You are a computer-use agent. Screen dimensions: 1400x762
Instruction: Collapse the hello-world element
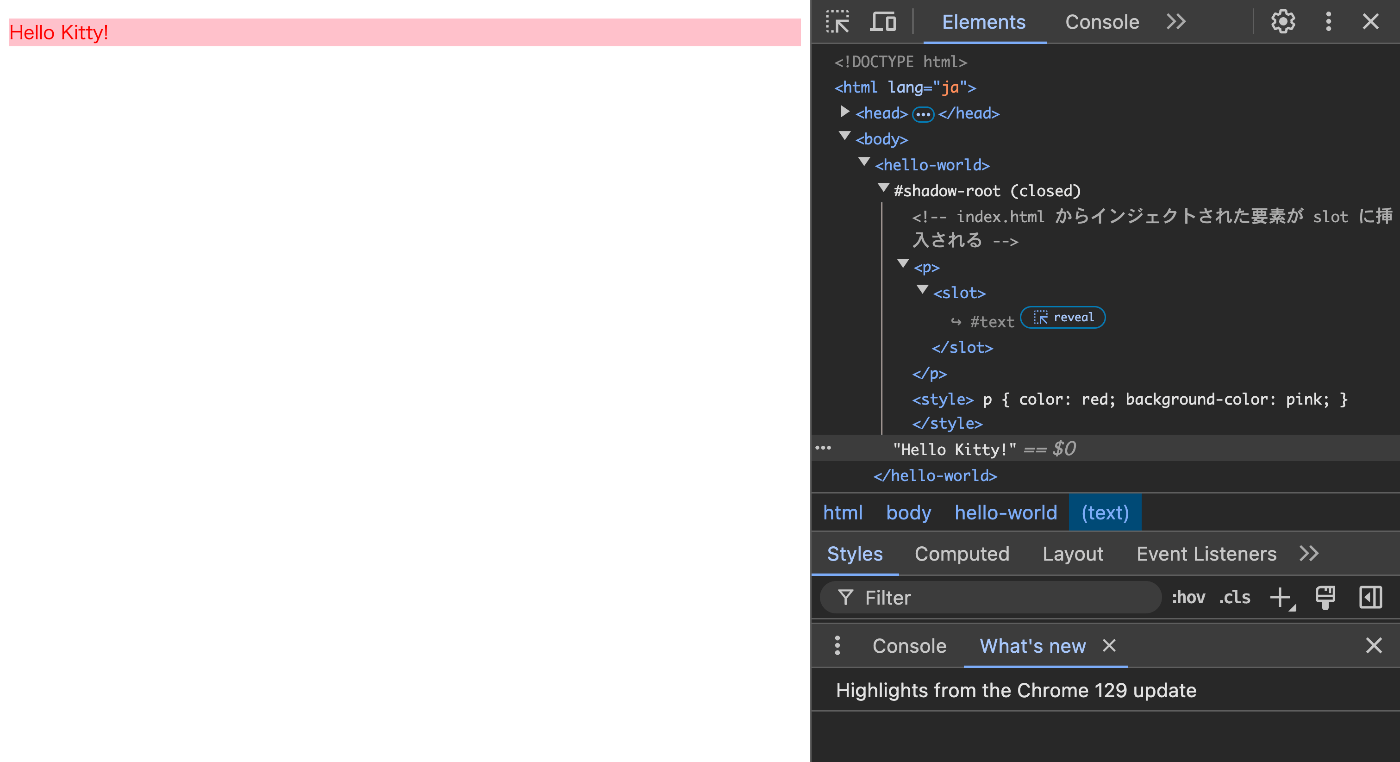click(x=864, y=162)
